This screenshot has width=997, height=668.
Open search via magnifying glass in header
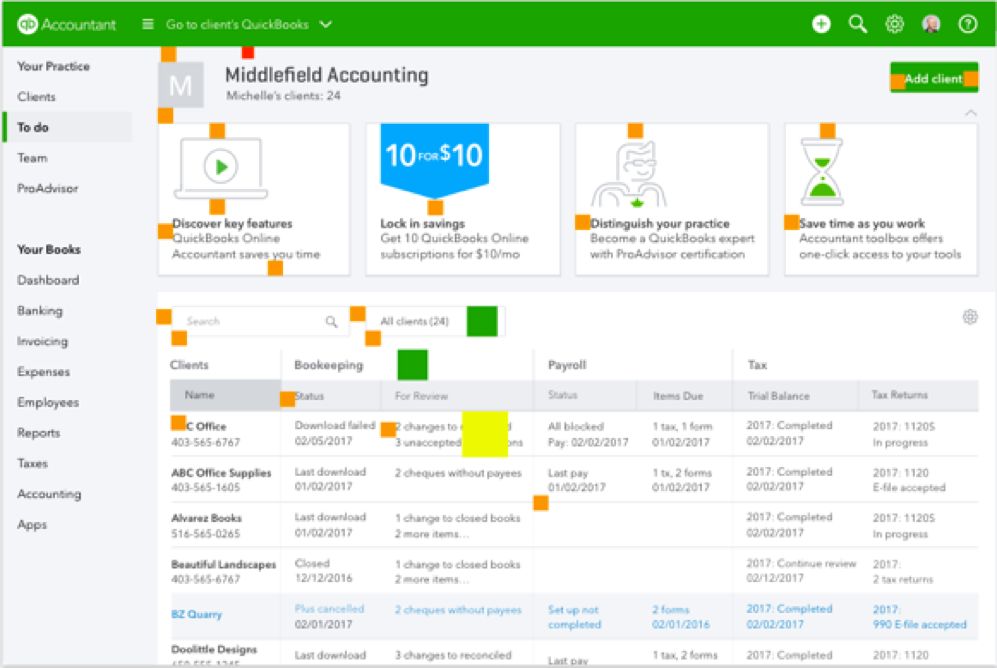[x=857, y=24]
